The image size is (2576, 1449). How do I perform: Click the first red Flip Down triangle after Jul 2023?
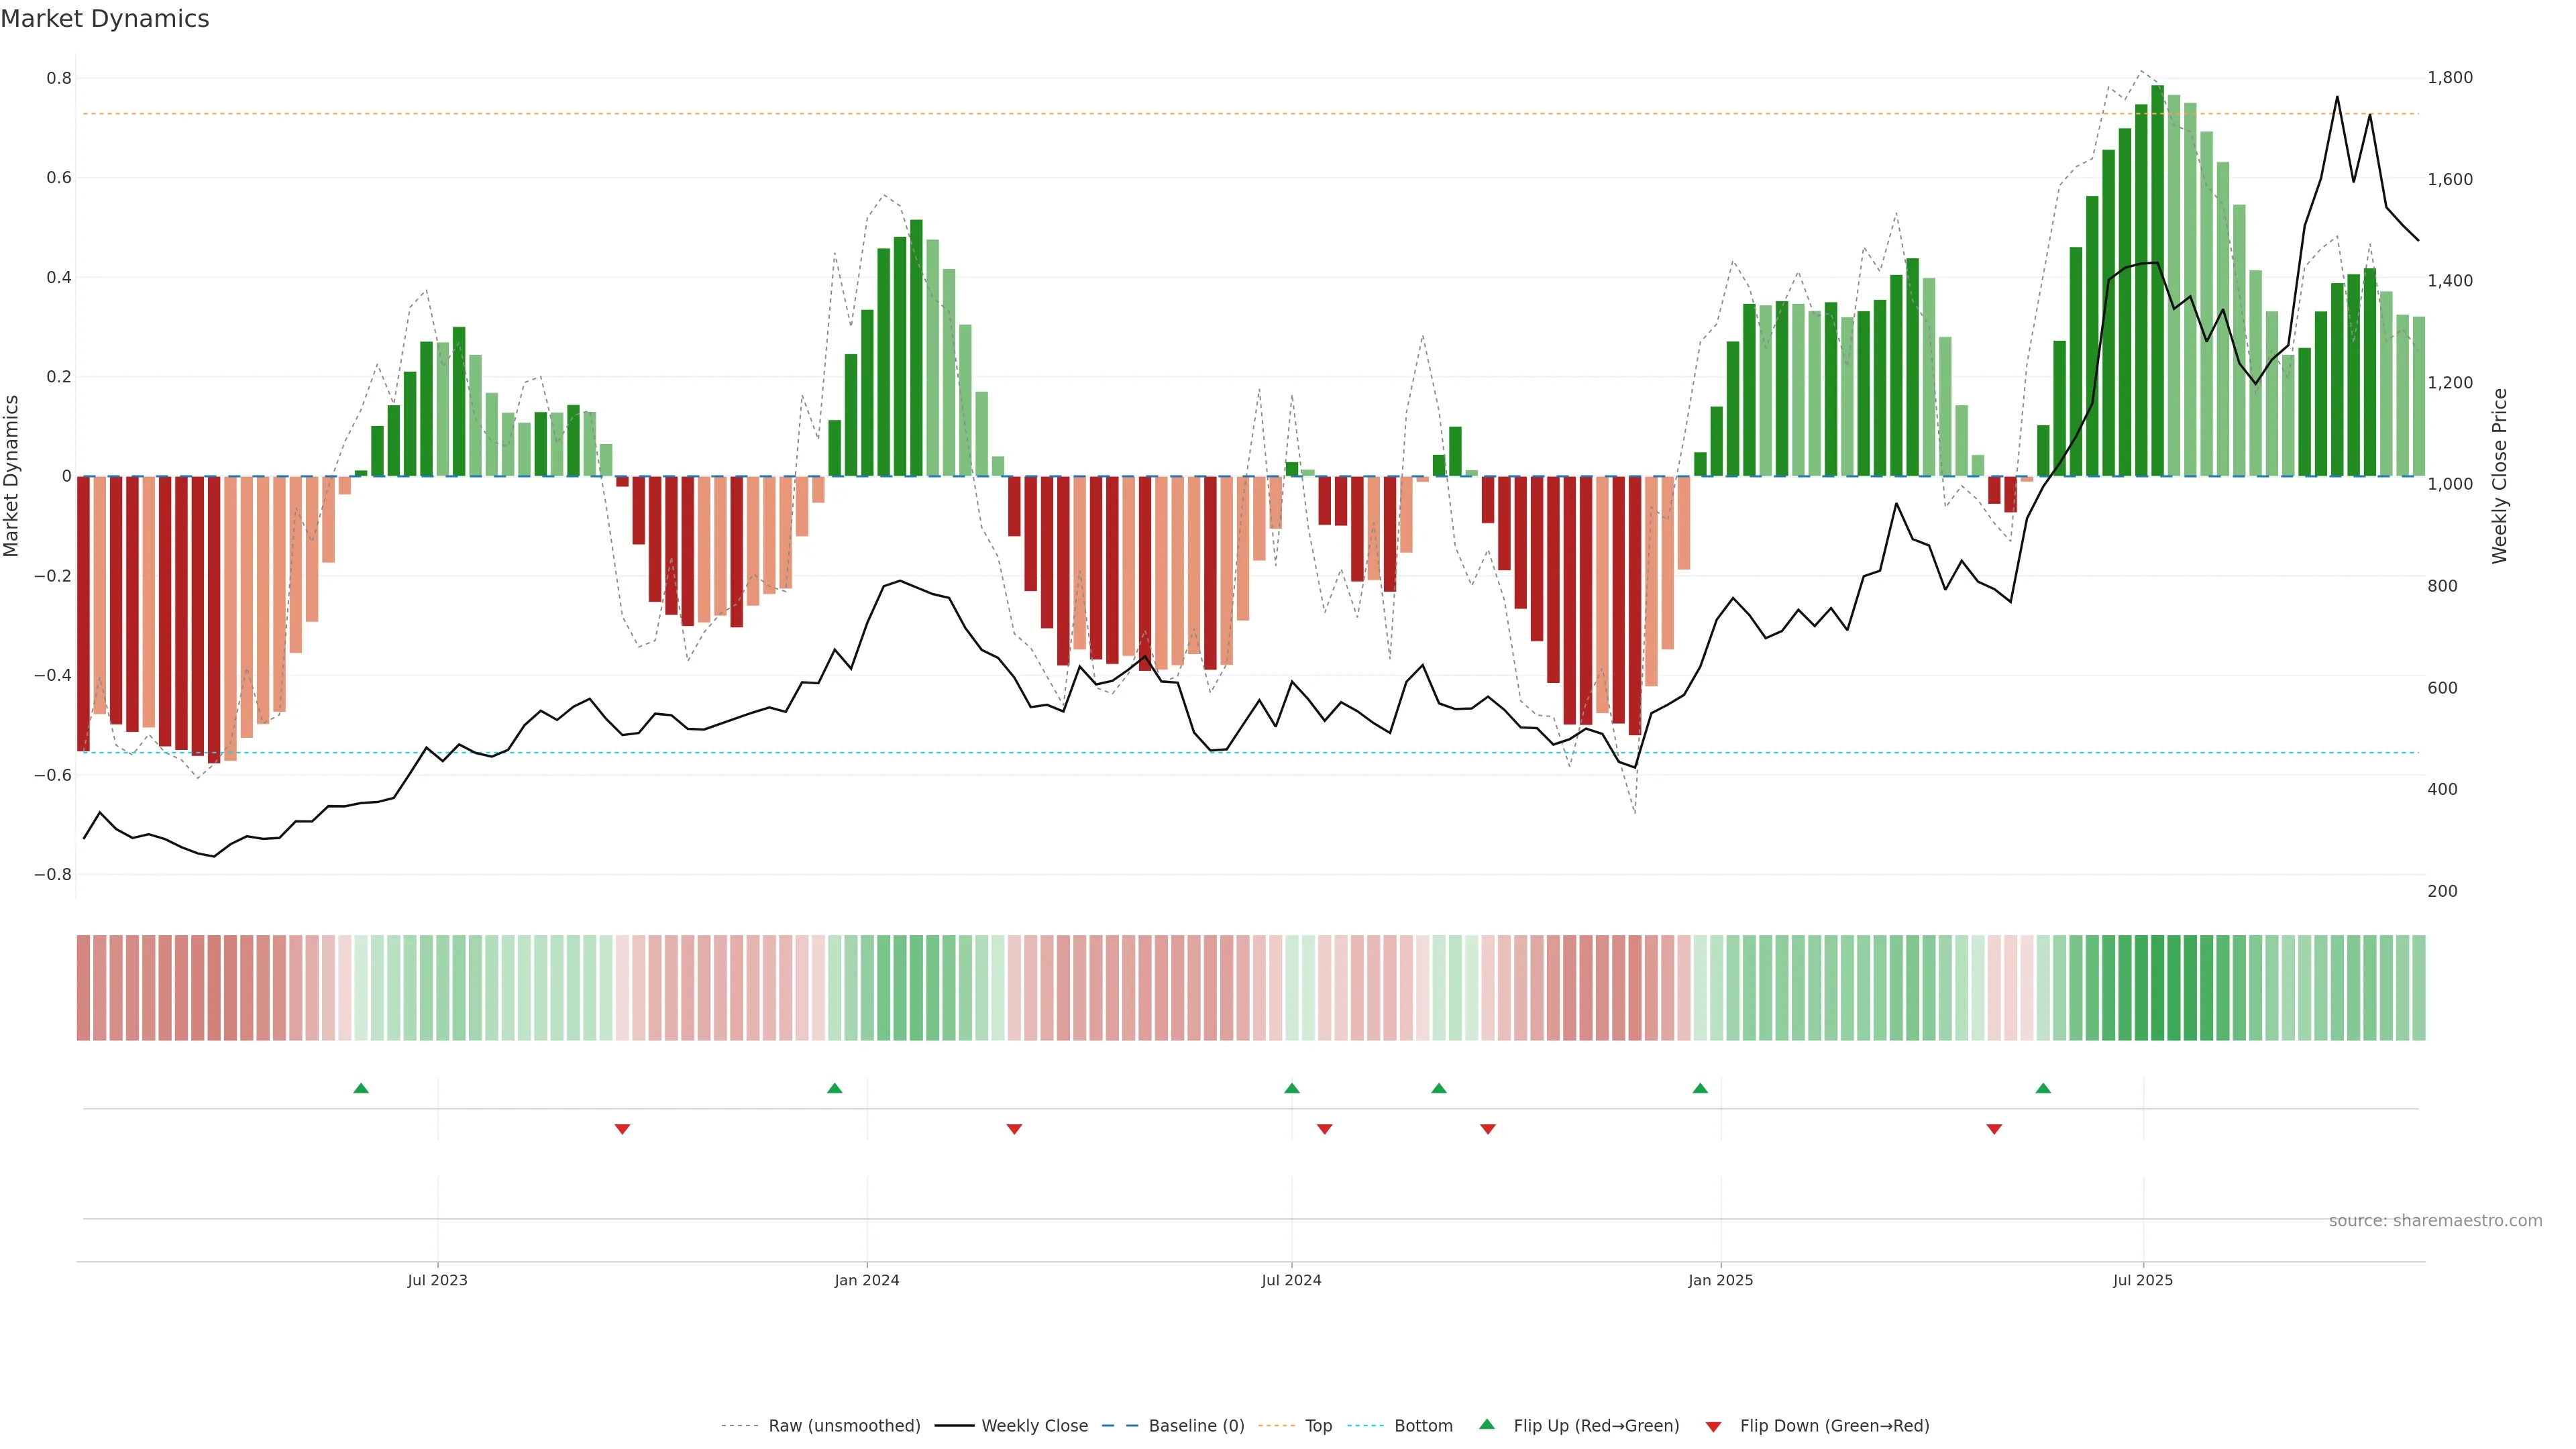(x=622, y=1129)
